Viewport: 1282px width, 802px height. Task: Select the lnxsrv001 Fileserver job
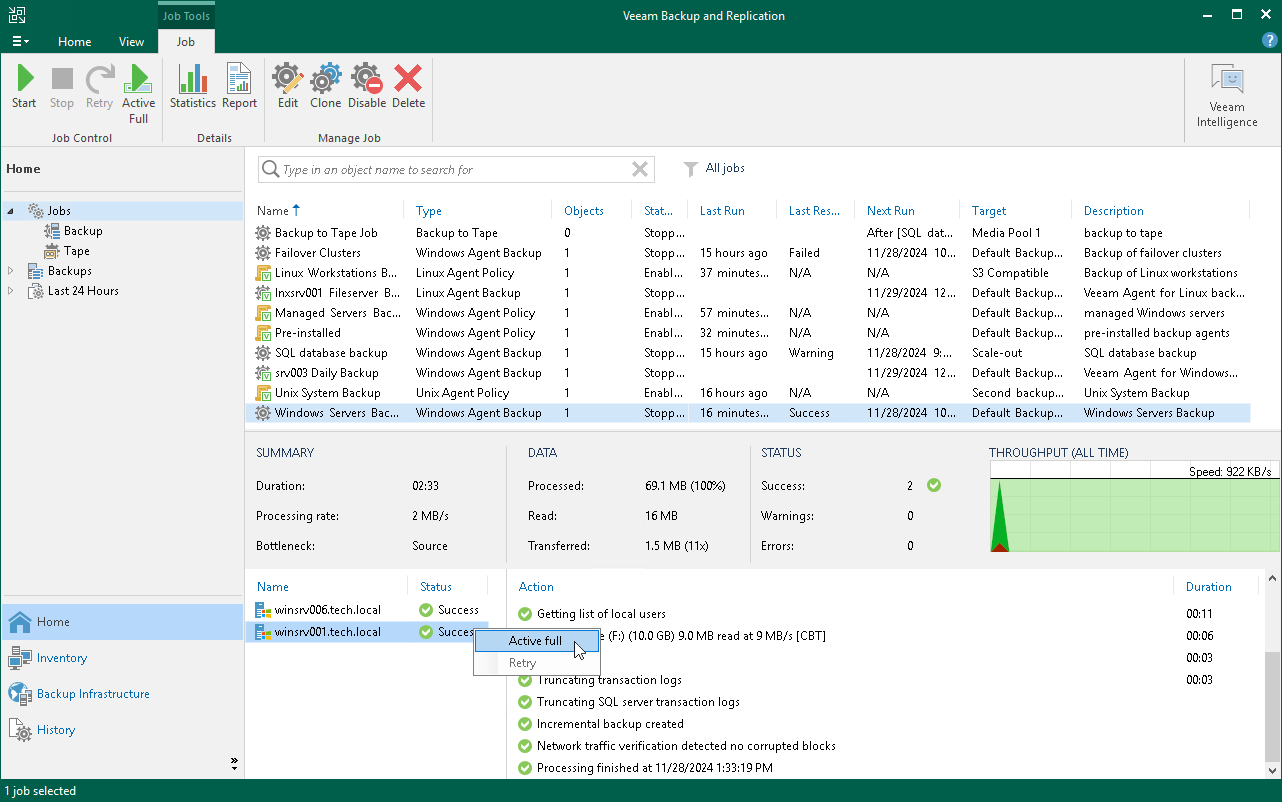[748, 293]
